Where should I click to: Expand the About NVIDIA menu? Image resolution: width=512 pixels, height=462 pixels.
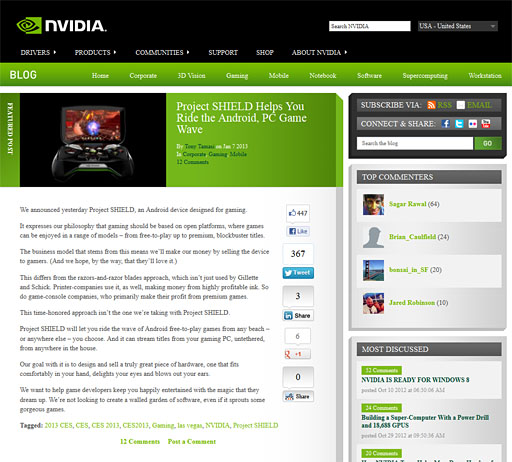point(319,52)
